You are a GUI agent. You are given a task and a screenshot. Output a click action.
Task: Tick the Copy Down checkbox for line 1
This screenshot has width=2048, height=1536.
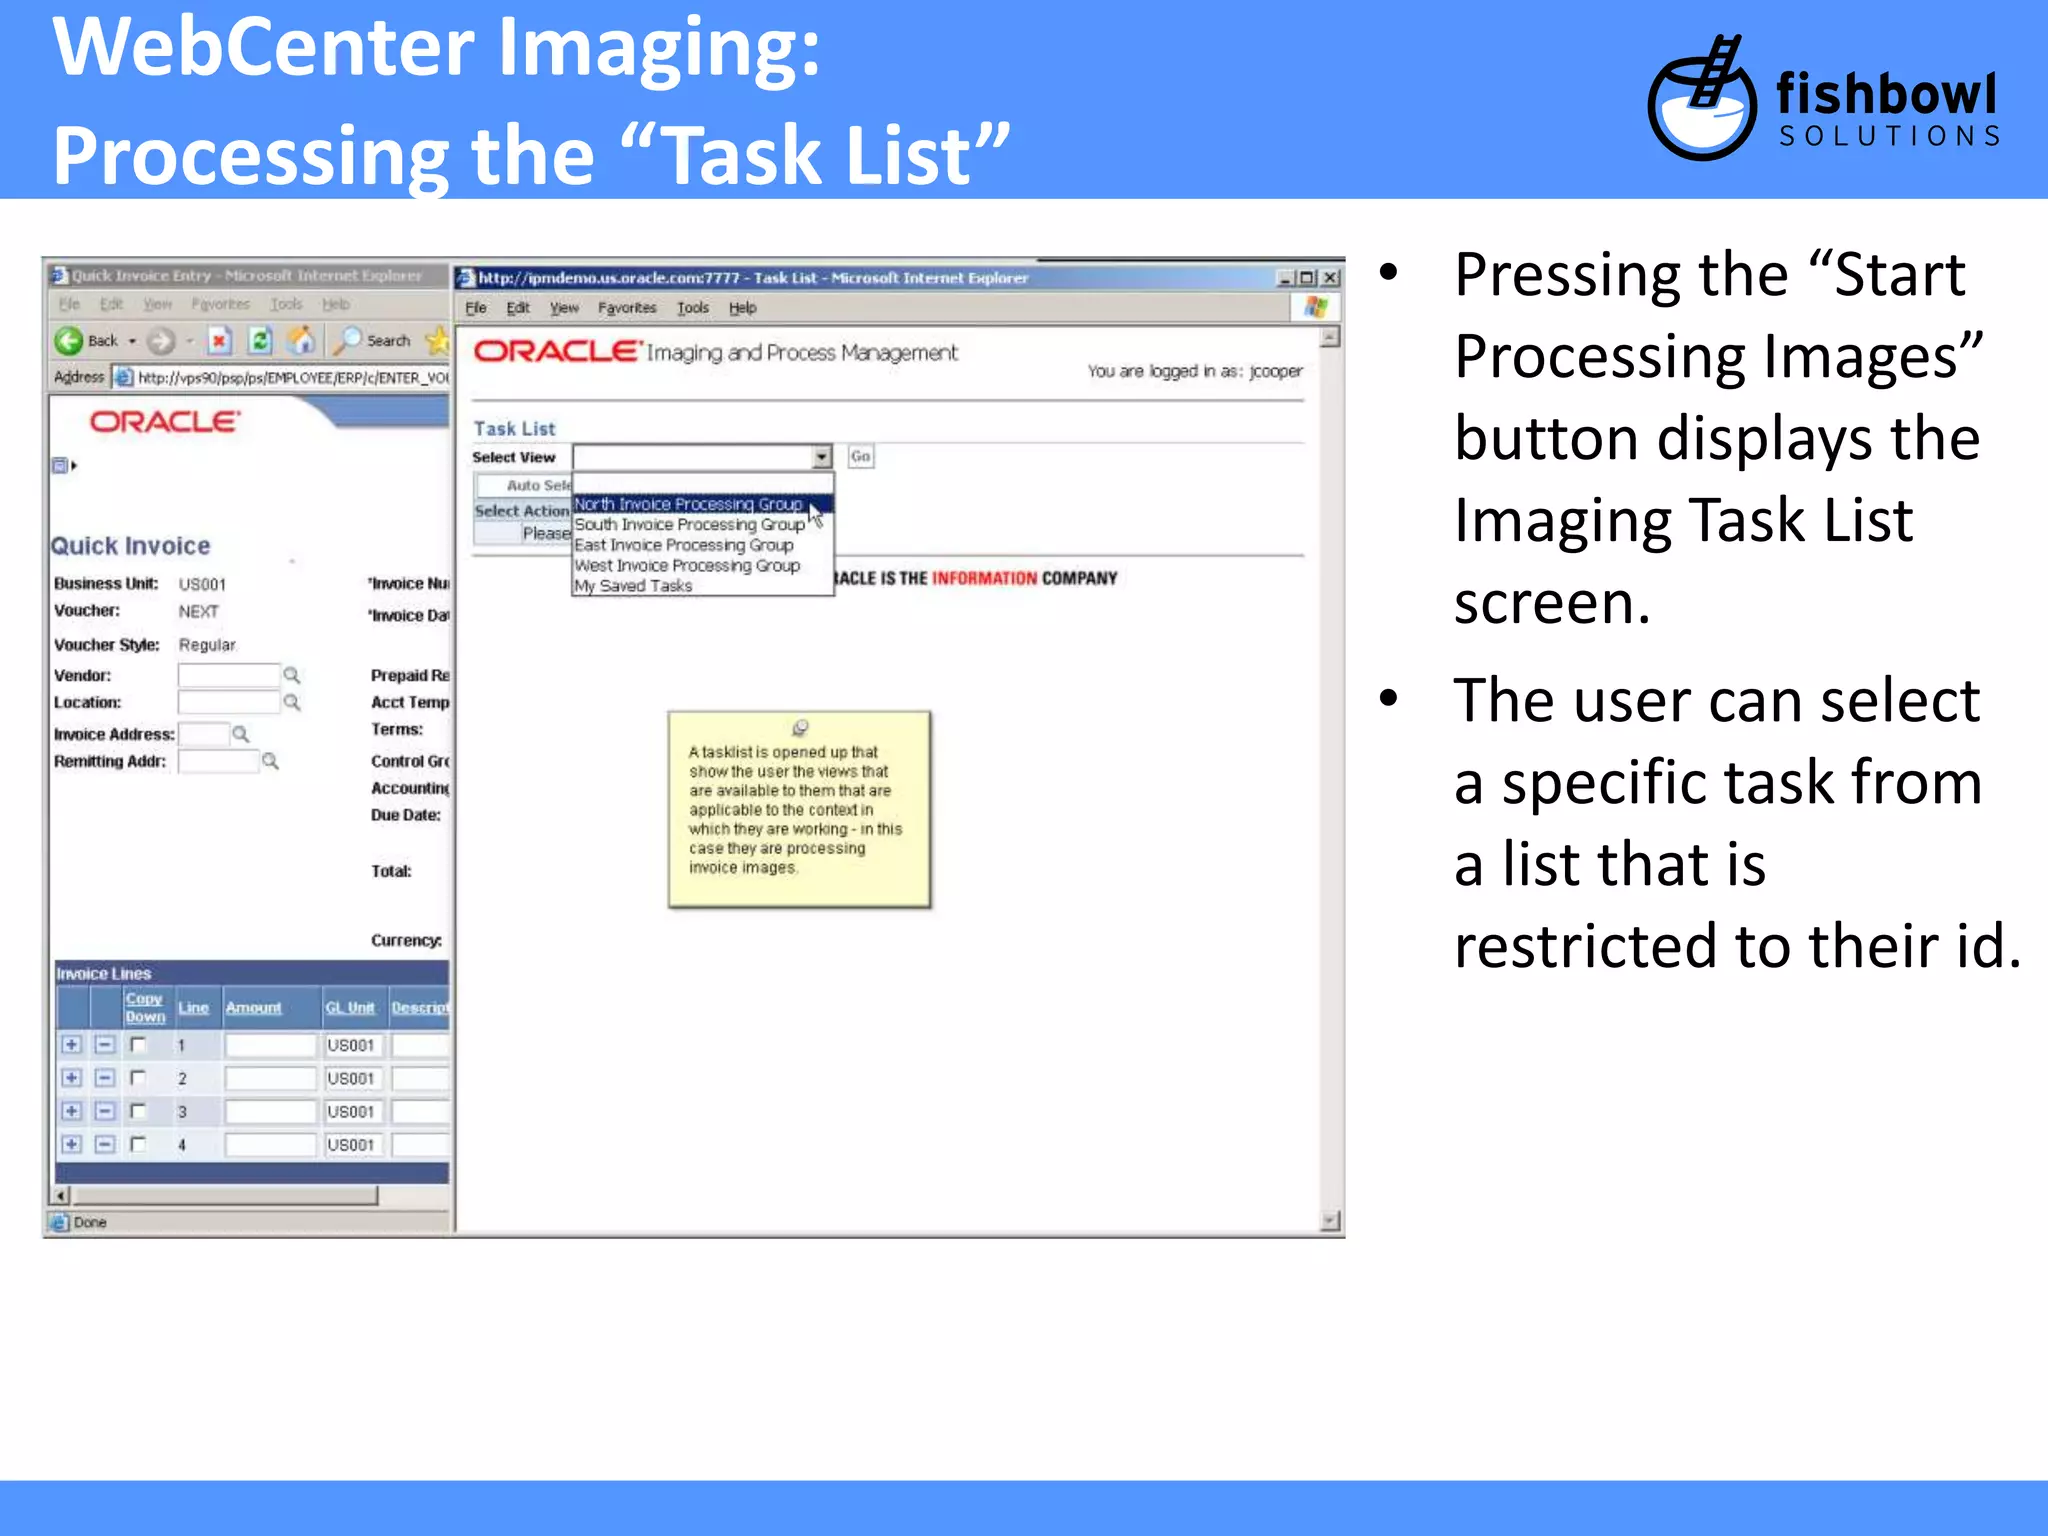pos(139,1045)
